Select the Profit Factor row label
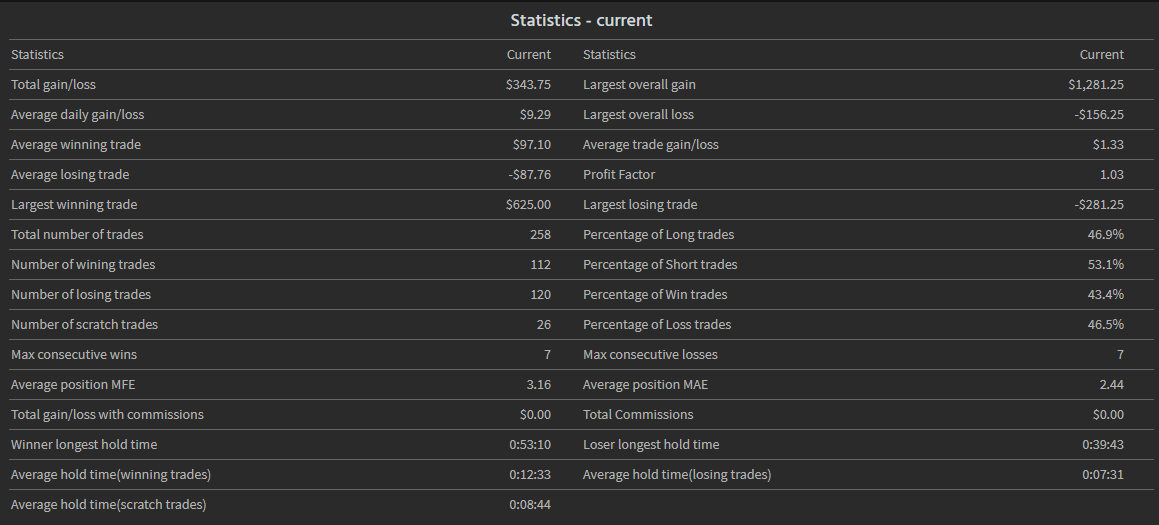The height and width of the screenshot is (525, 1159). pyautogui.click(x=619, y=175)
